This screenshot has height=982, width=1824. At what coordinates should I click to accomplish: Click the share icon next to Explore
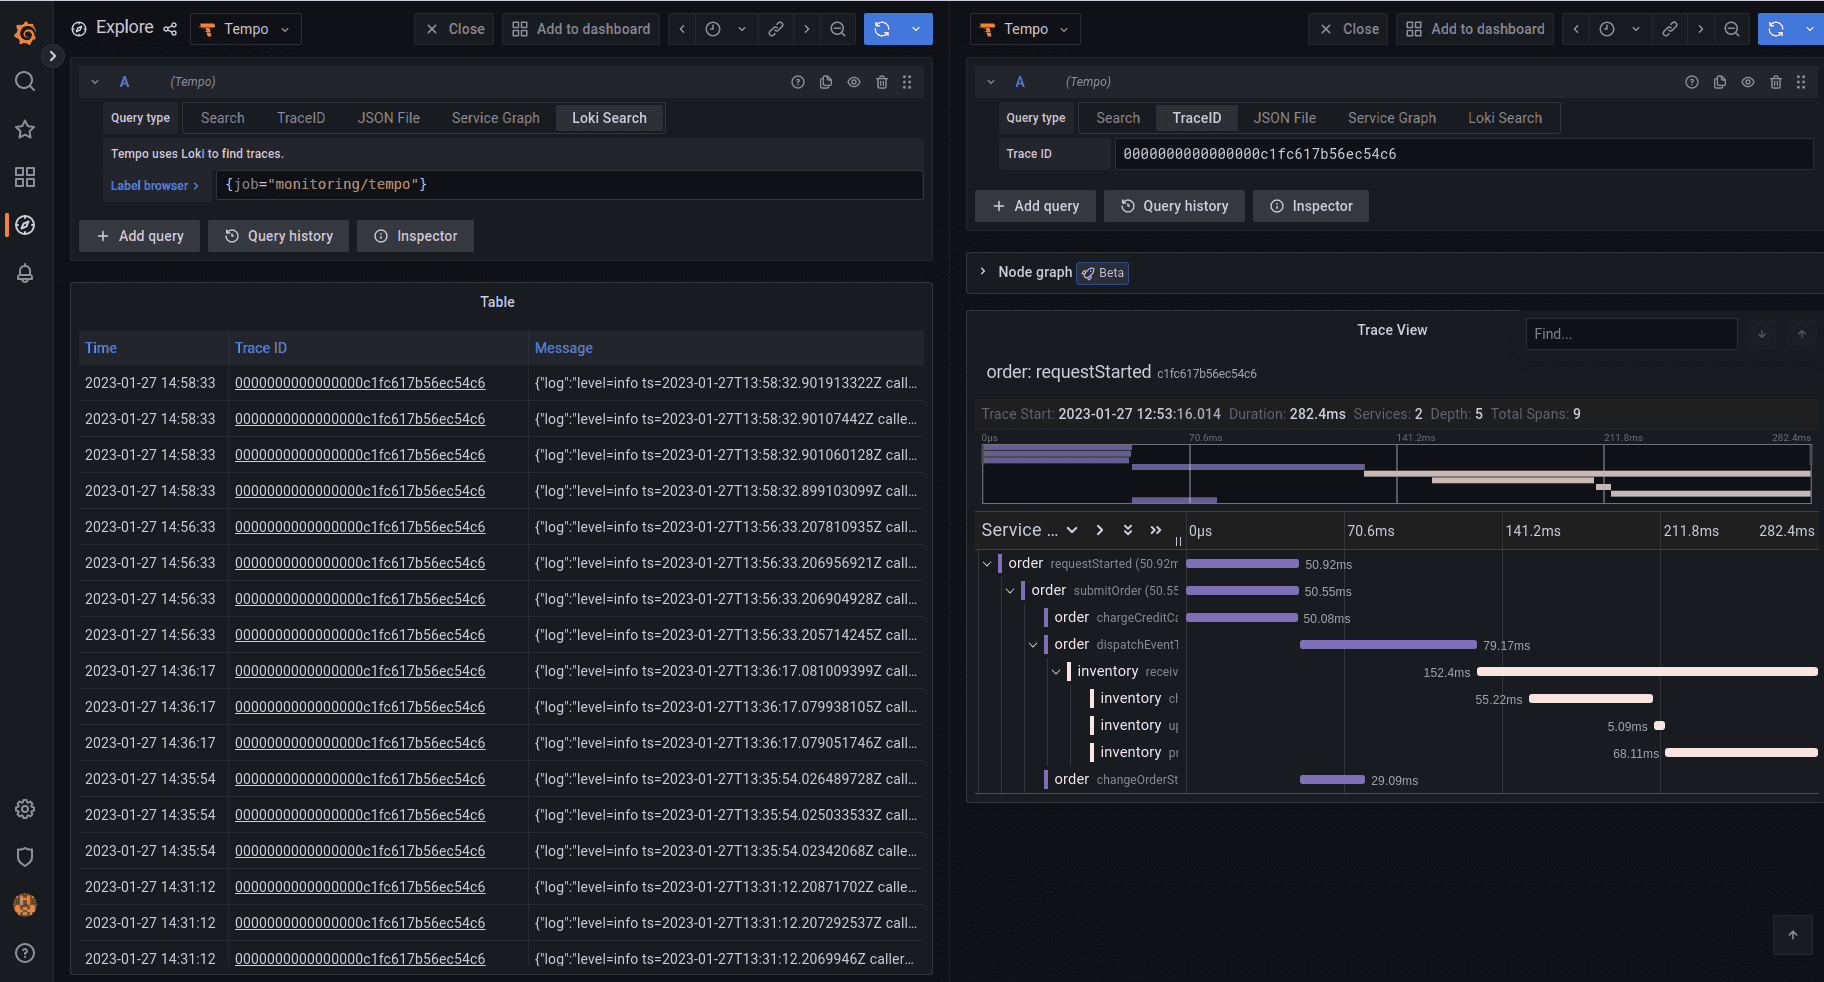click(170, 29)
